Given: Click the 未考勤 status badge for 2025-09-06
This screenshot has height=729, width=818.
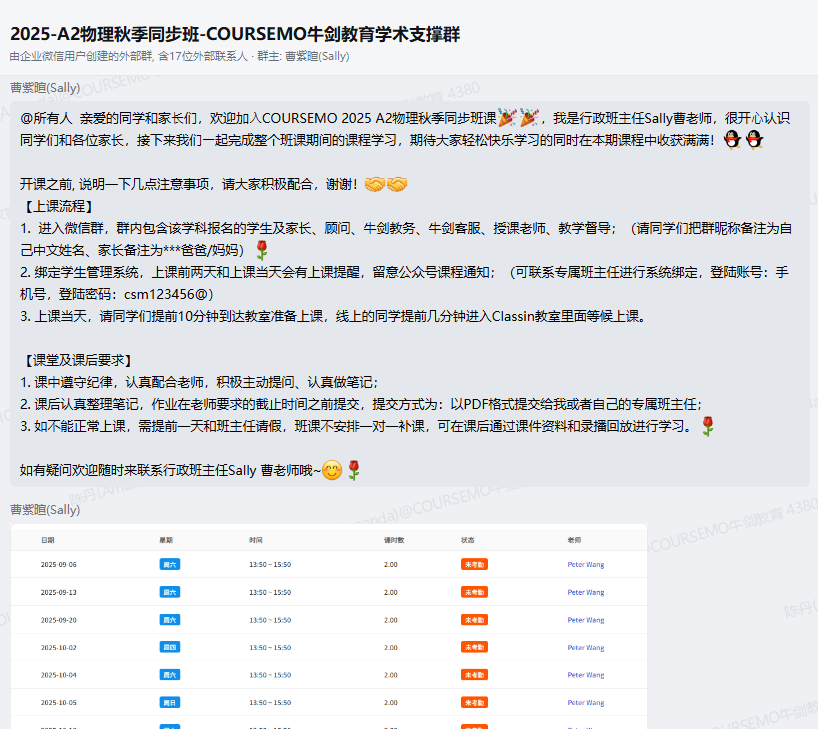Looking at the screenshot, I should tap(474, 564).
